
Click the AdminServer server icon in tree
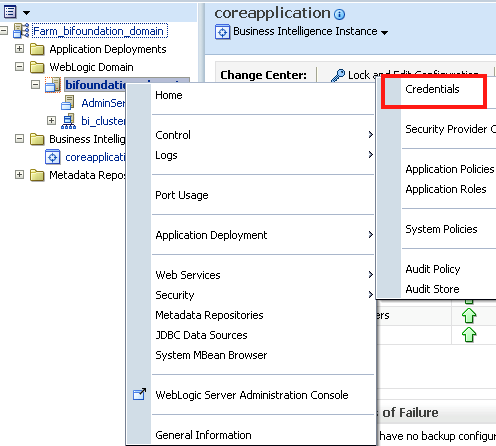coord(68,103)
